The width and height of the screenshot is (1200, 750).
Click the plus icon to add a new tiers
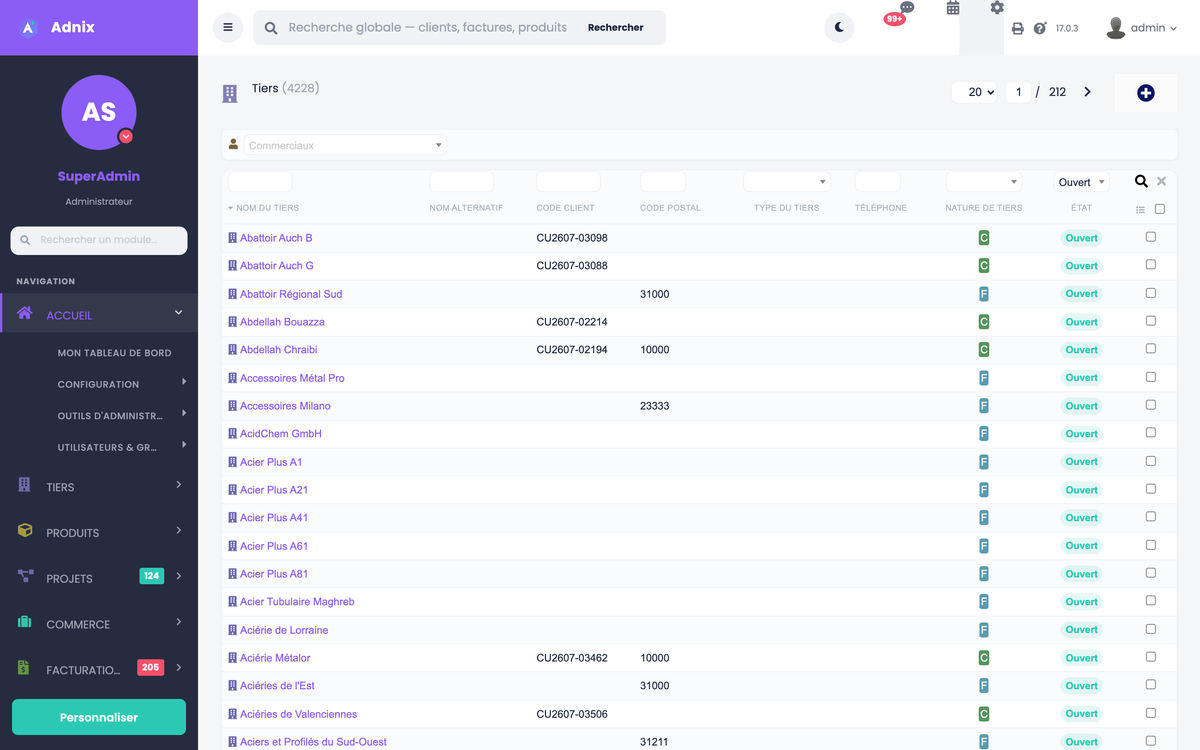click(x=1146, y=93)
